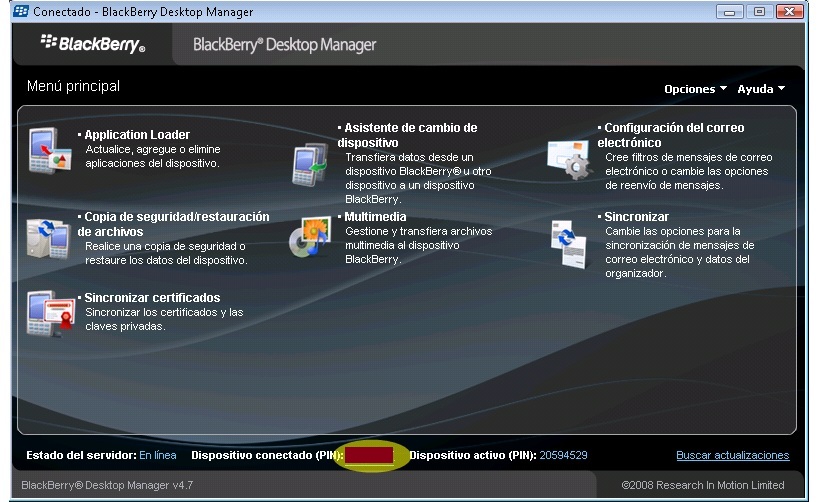Click the Menú principal title
Viewport: 819px width, 502px height.
pyautogui.click(x=73, y=86)
